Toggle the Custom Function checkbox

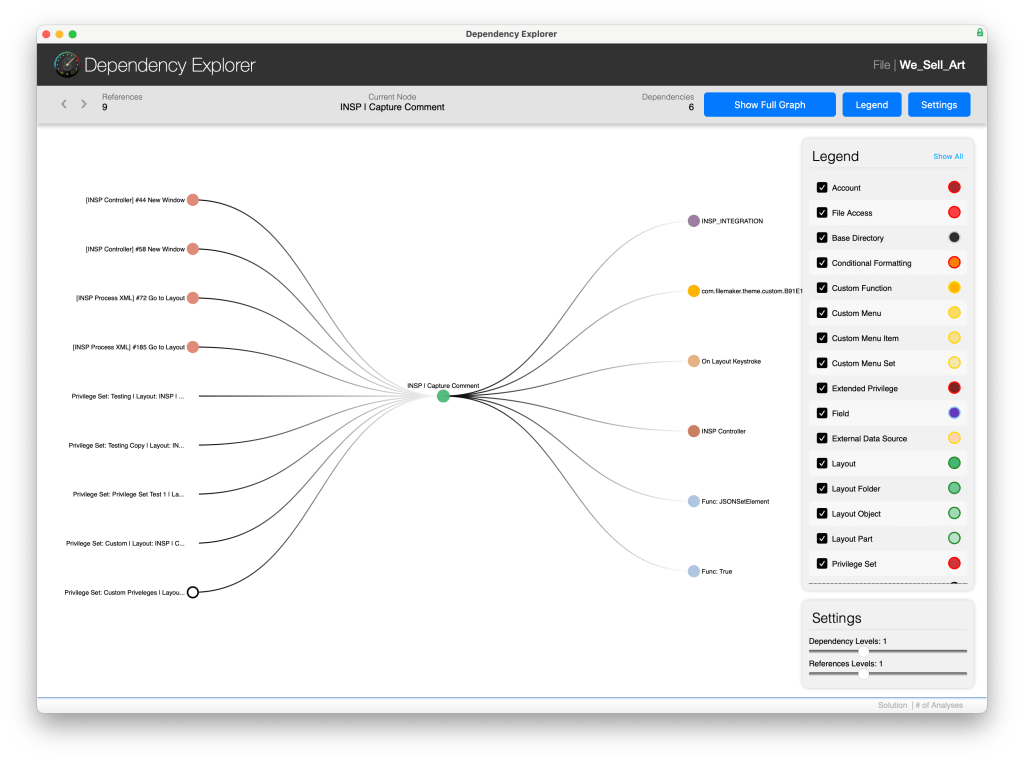822,288
